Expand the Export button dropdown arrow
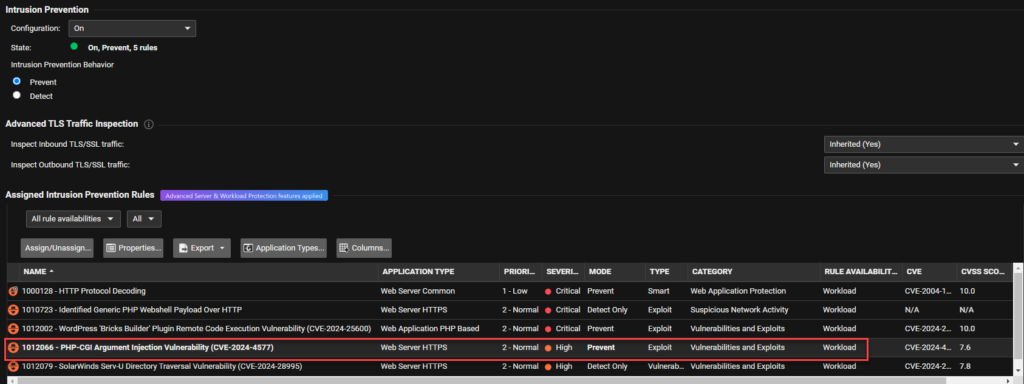Screen dimensions: 1024x384 tap(223, 248)
